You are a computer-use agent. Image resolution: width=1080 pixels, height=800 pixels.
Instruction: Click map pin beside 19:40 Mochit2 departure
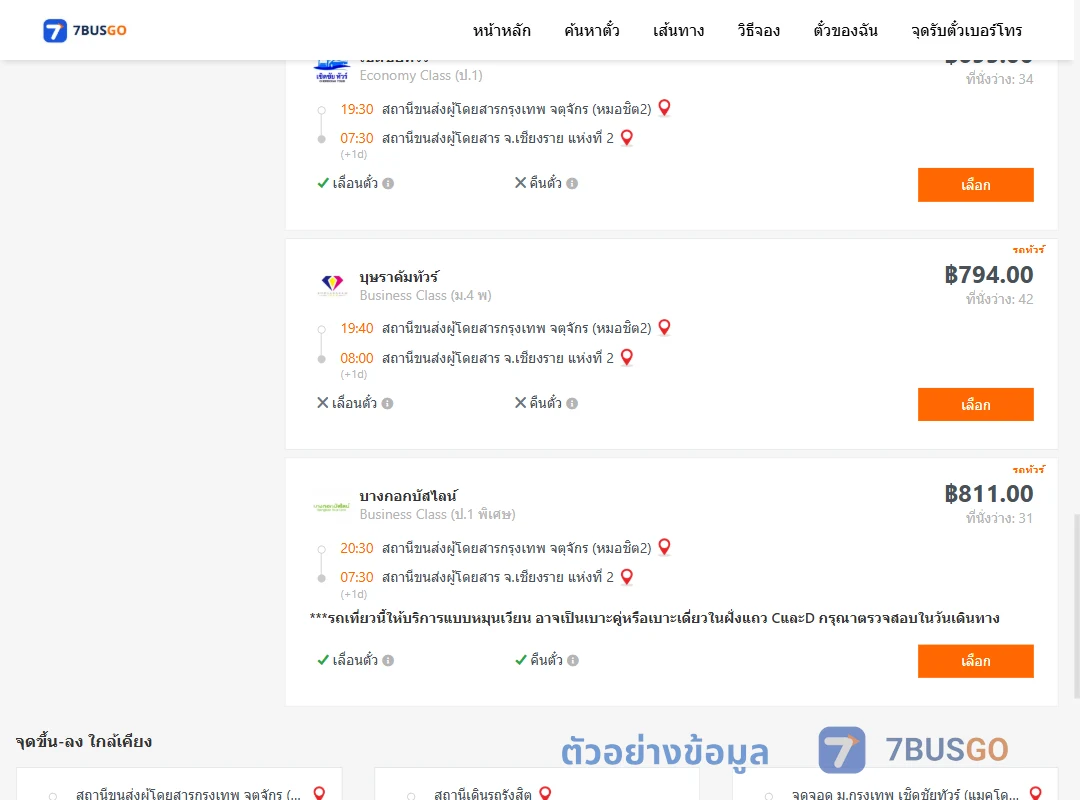tap(664, 327)
